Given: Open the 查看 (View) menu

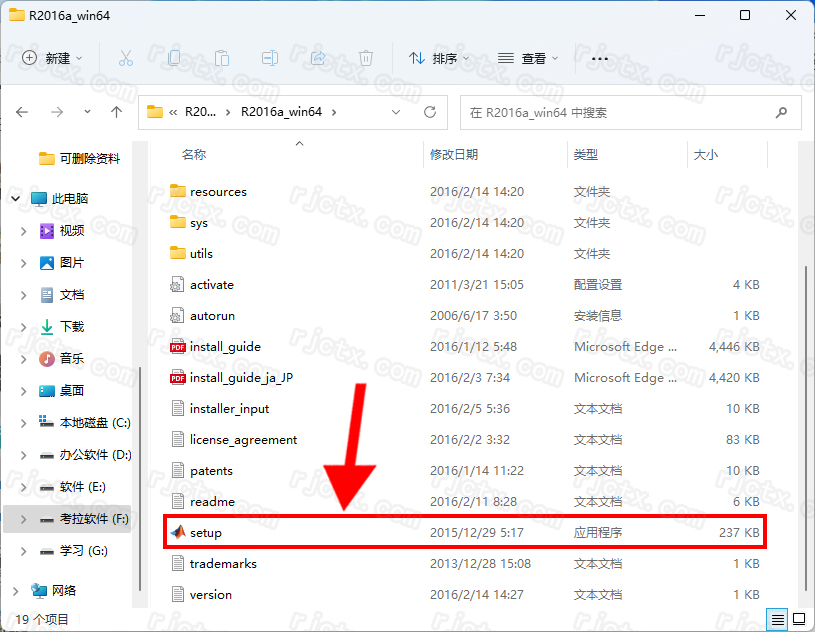Looking at the screenshot, I should pos(529,58).
